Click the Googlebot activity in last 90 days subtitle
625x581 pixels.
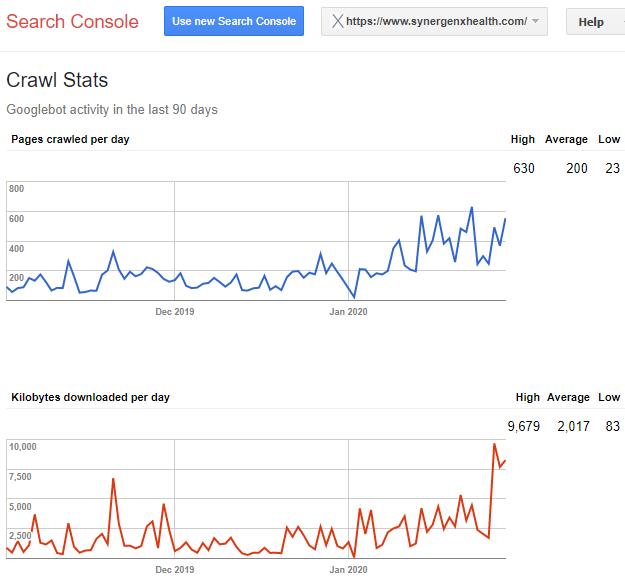(112, 110)
